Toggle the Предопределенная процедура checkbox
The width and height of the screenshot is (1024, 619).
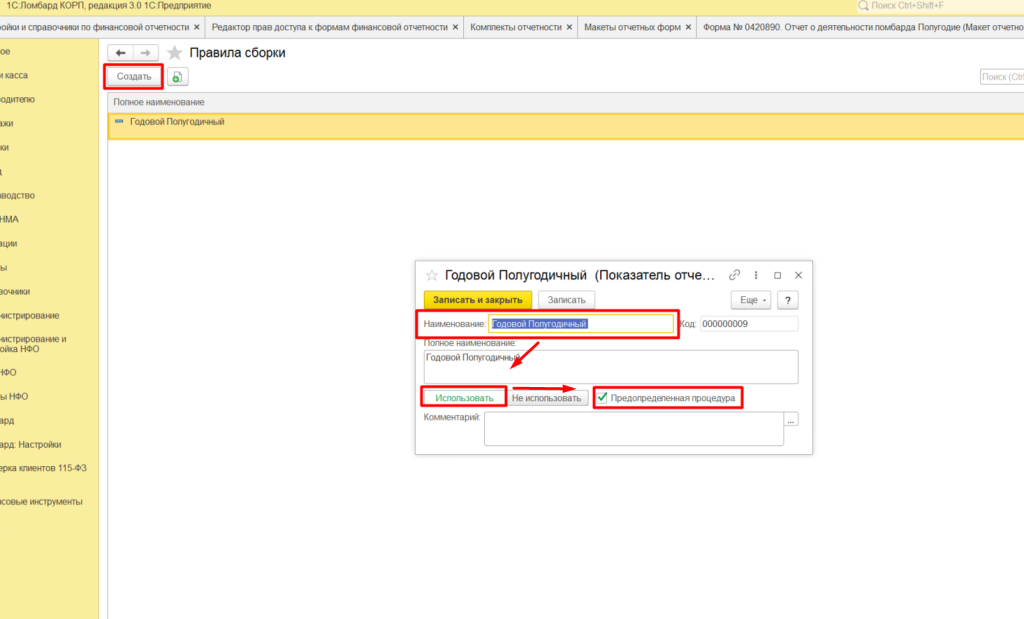pos(602,398)
